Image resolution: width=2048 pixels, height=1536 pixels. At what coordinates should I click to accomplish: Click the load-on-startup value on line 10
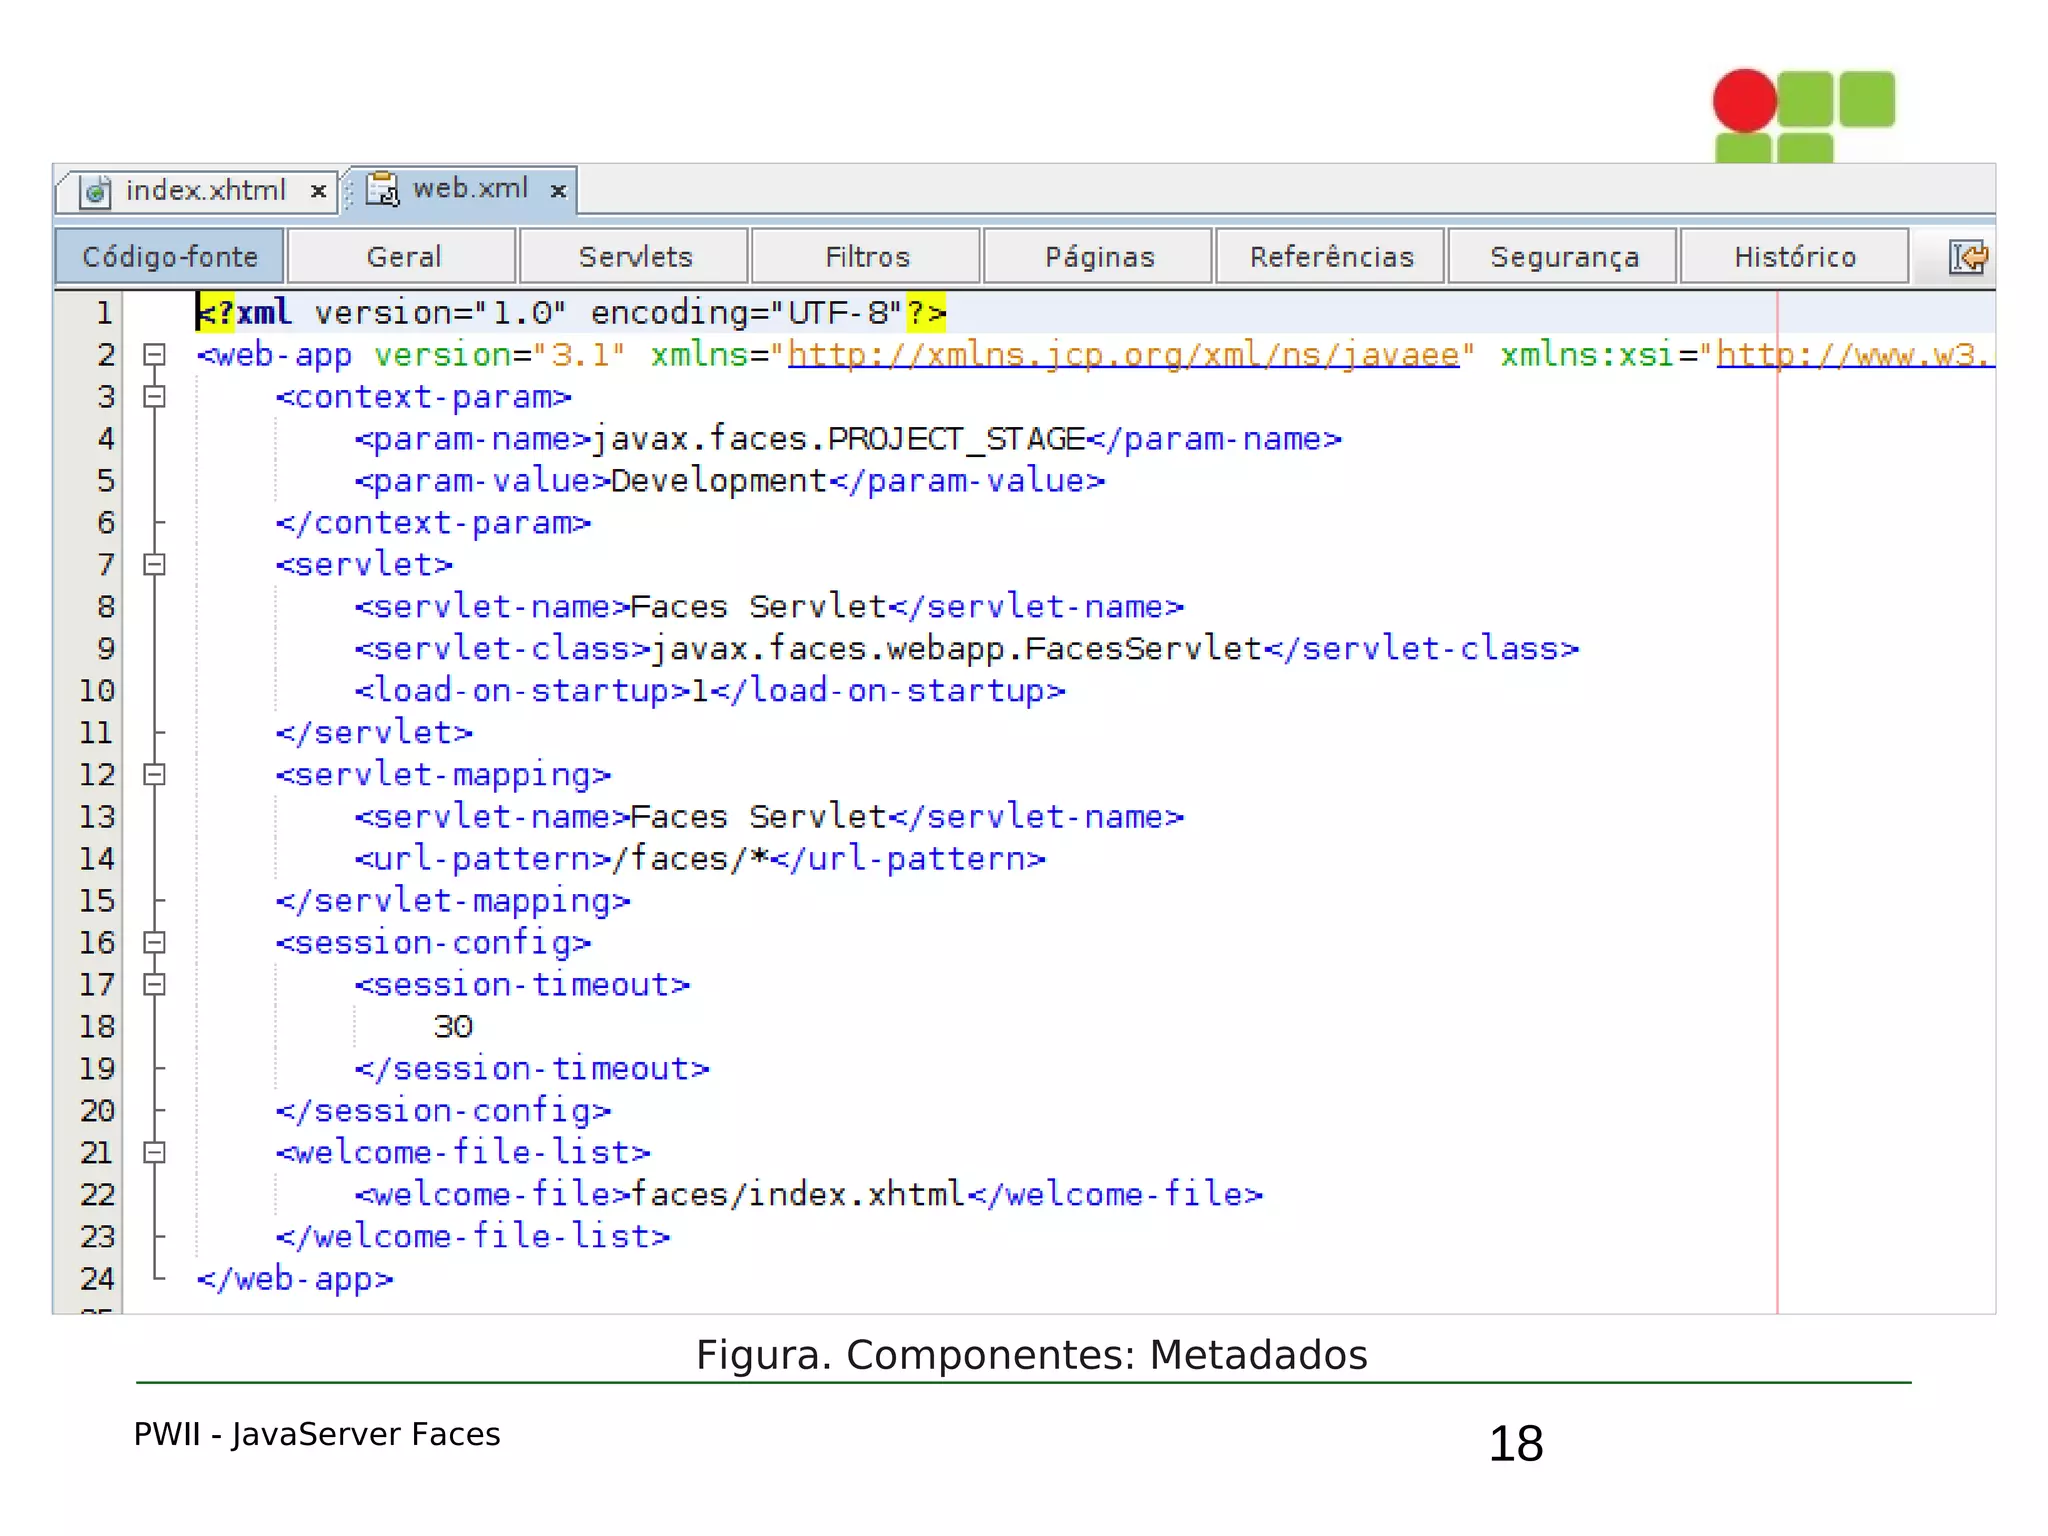point(700,691)
